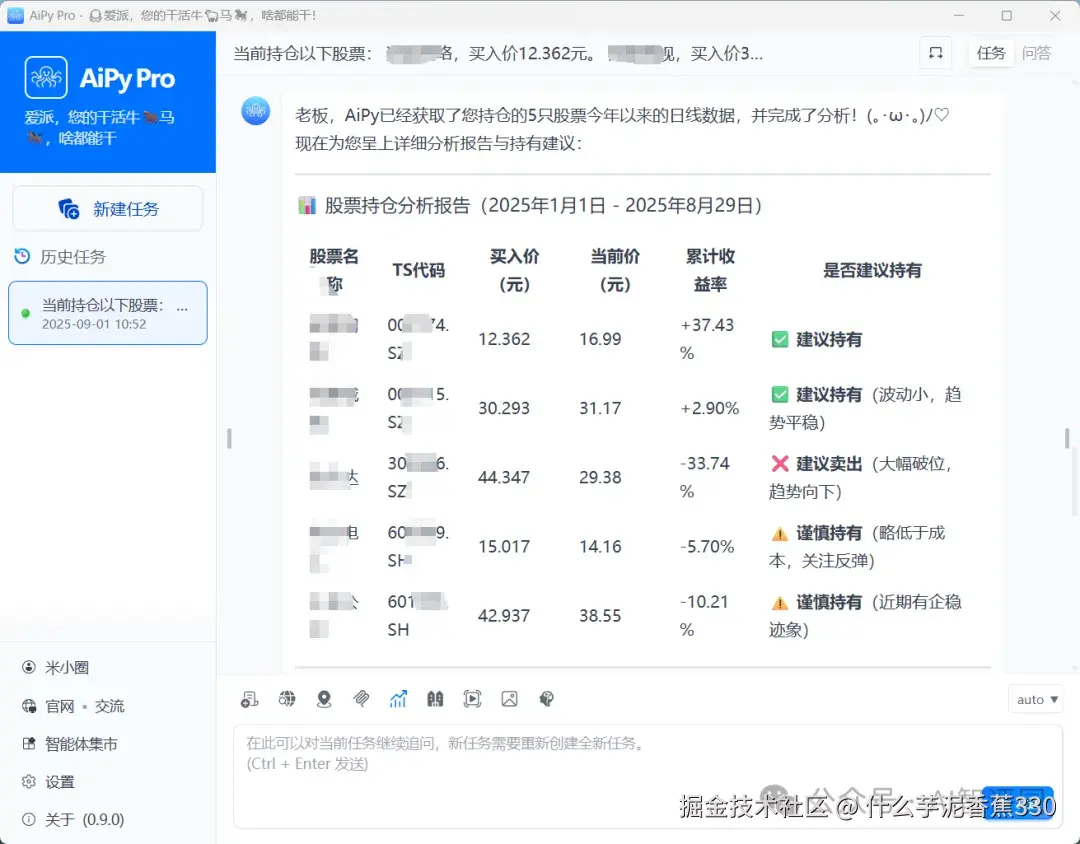Click the AiPy Pro octopus logo
This screenshot has width=1080, height=844.
pos(46,78)
